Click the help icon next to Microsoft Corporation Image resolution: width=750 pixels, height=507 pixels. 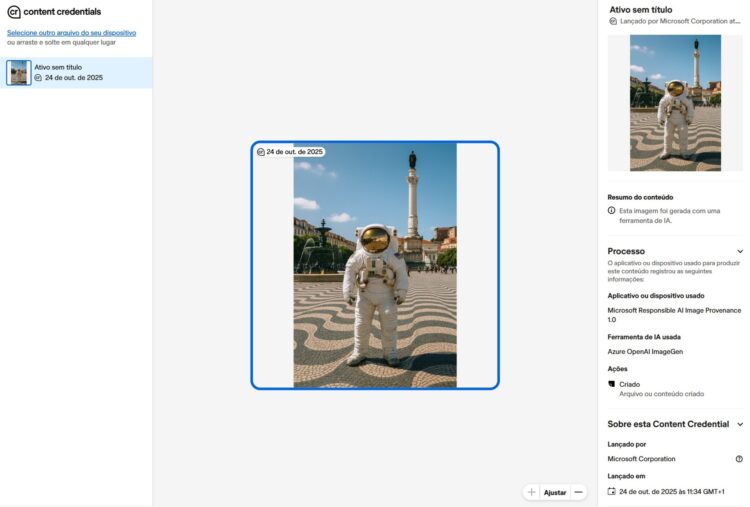(739, 459)
